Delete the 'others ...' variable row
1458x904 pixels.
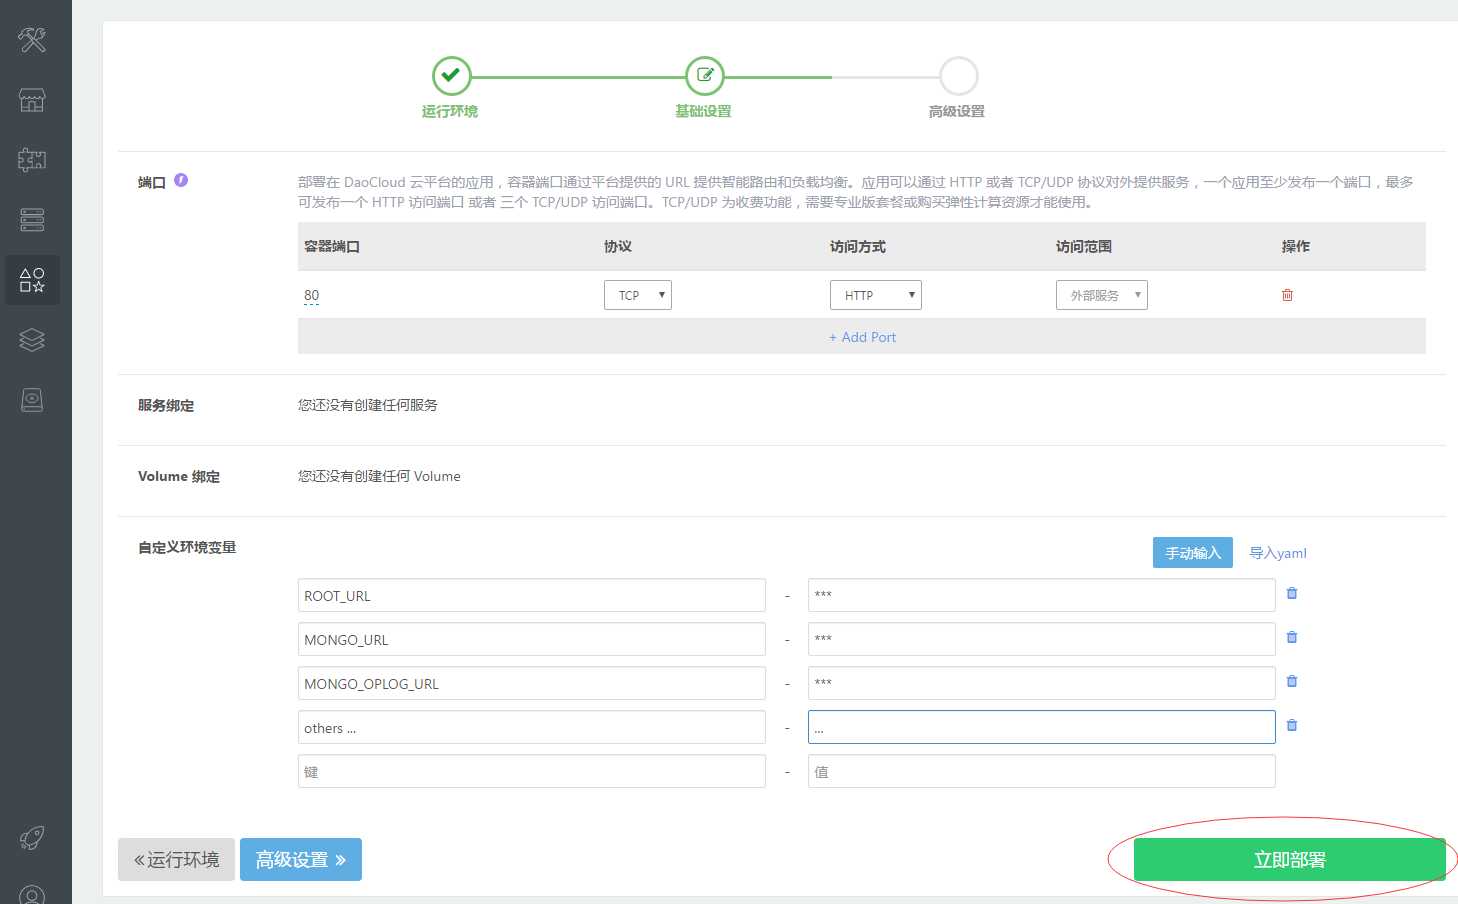[x=1292, y=725]
